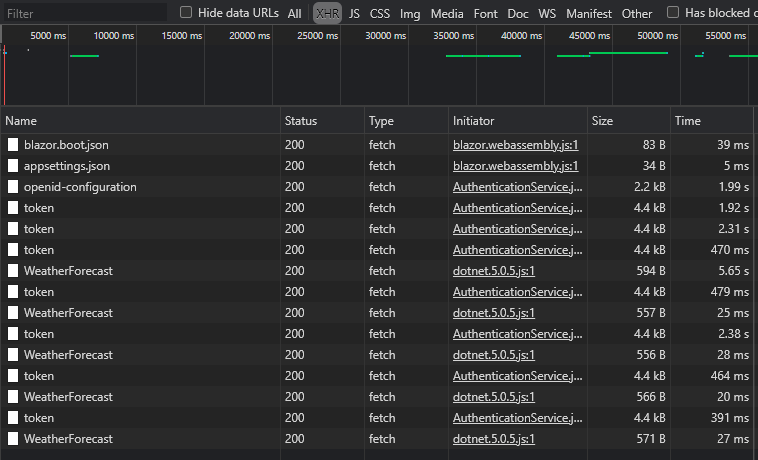
Task: Click the file icon beside appsettings.json
Action: point(13,166)
